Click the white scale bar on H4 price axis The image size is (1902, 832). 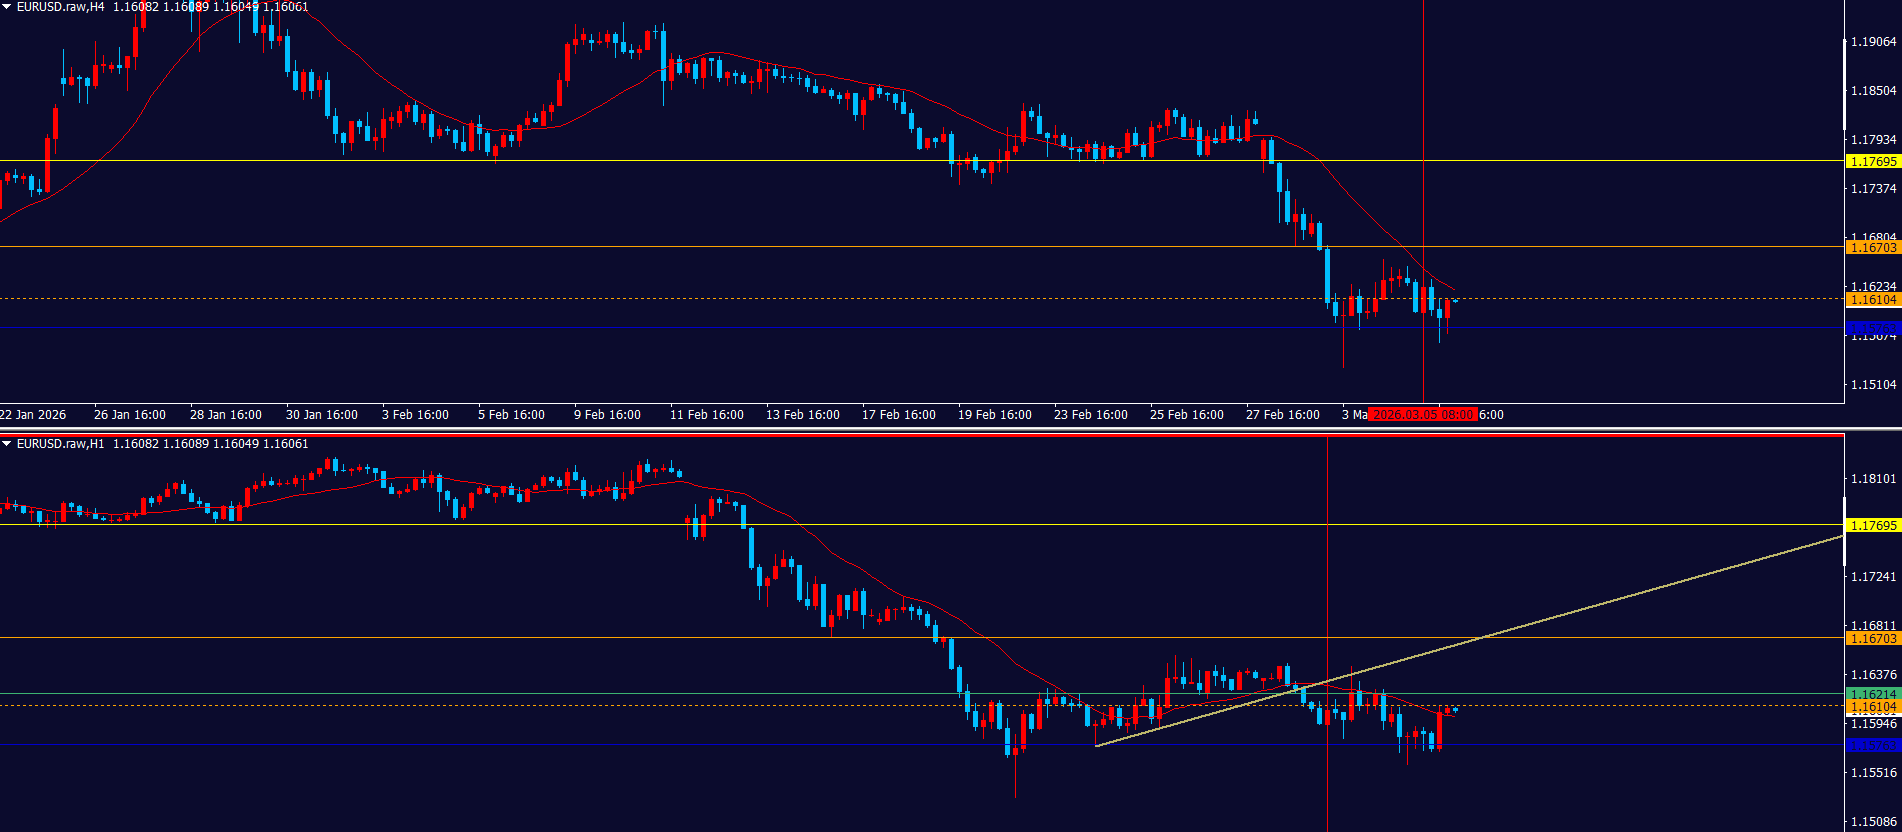point(1844,85)
